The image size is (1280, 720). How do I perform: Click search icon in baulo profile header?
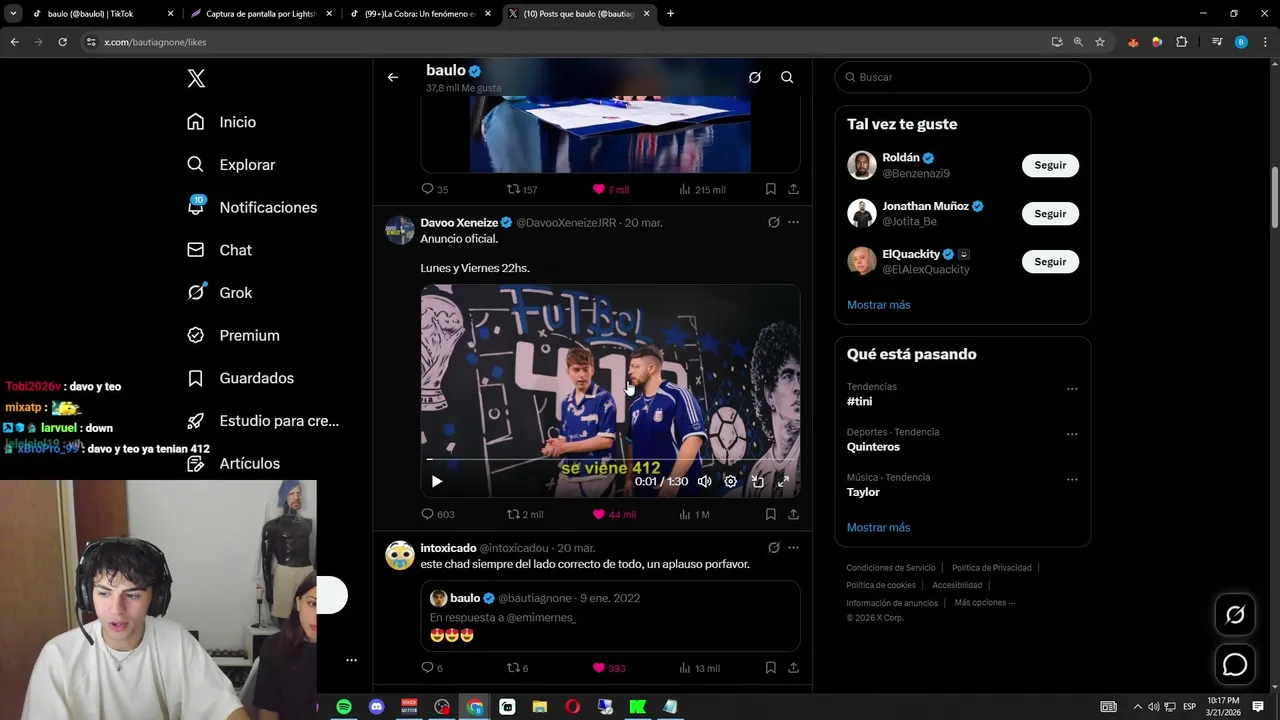(x=787, y=77)
